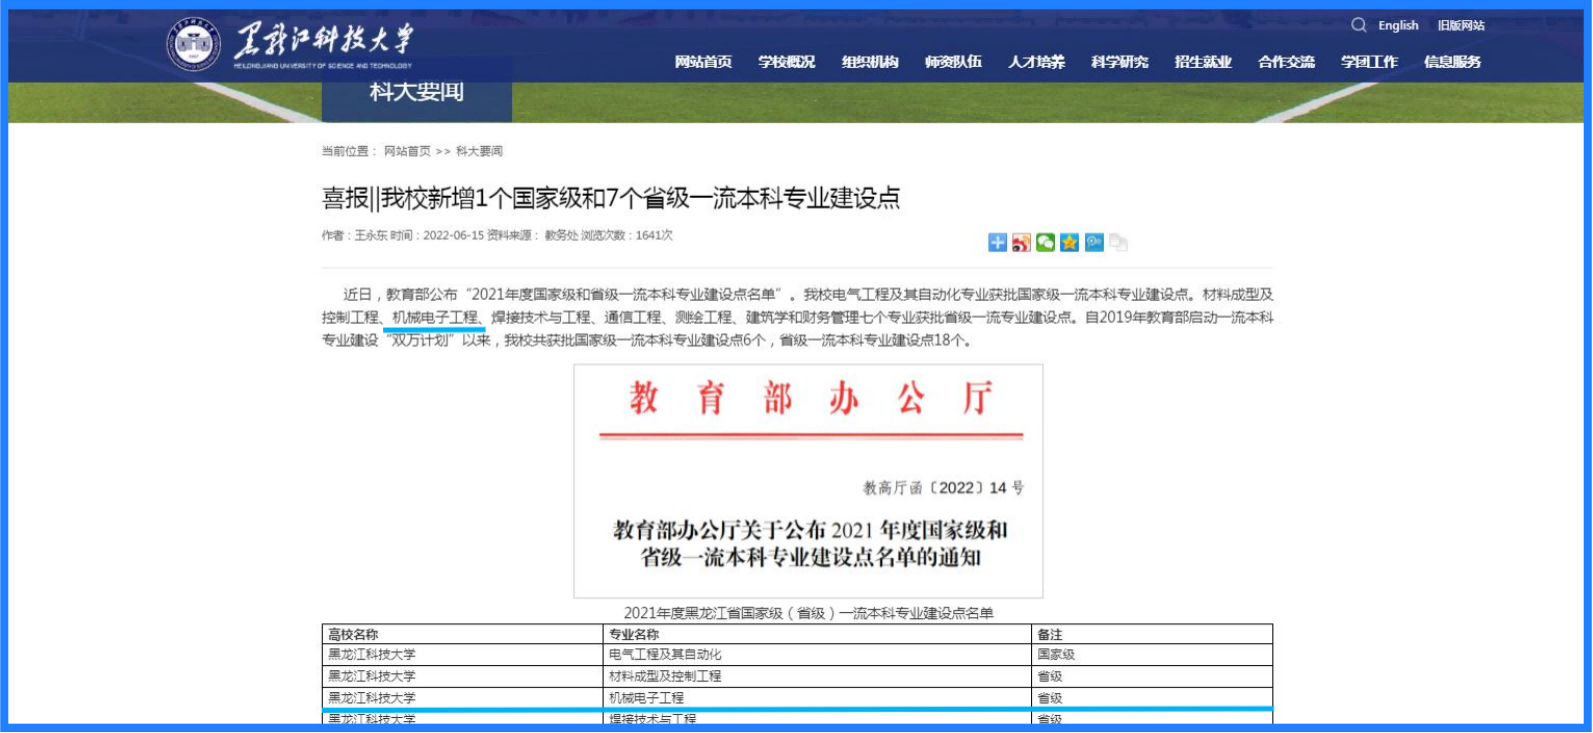Click the 教育部办公厅 notice image
This screenshot has height=733, width=1593.
click(x=808, y=481)
